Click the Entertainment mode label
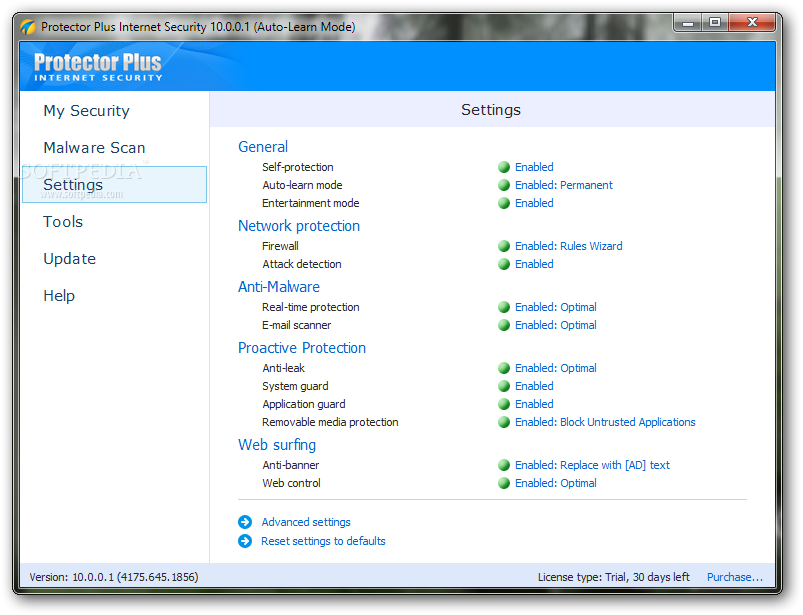803x615 pixels. pos(310,203)
